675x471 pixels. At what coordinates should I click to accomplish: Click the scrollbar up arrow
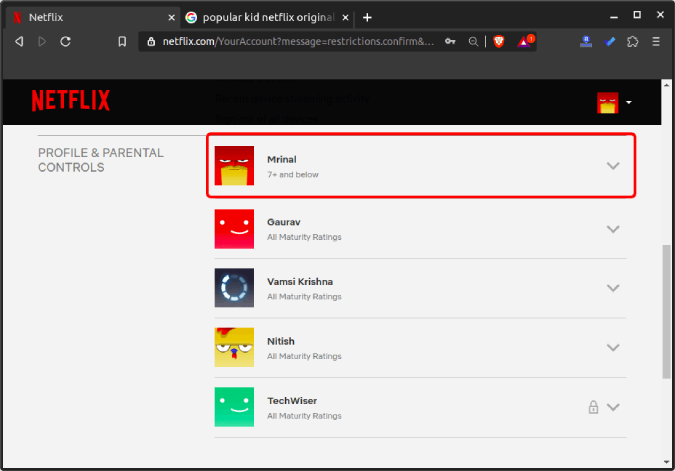[666, 85]
